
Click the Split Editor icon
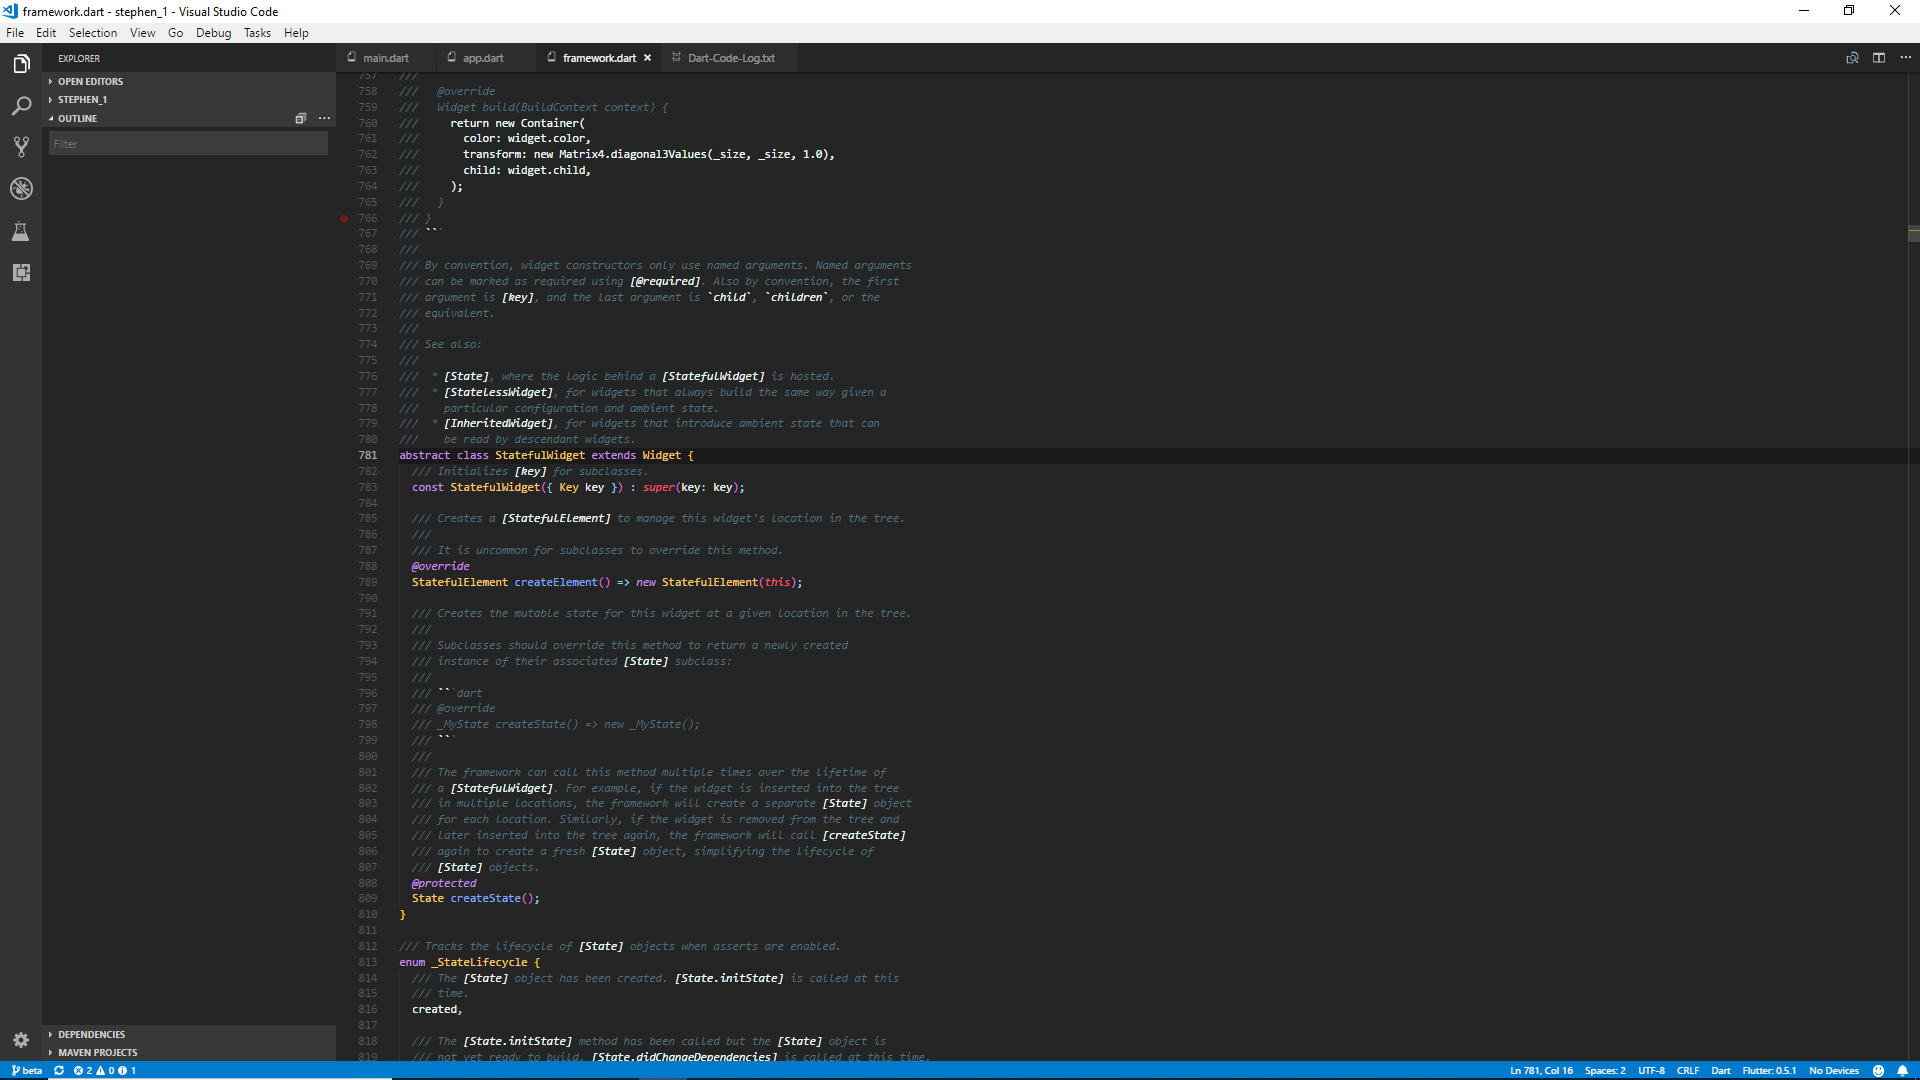click(1877, 58)
